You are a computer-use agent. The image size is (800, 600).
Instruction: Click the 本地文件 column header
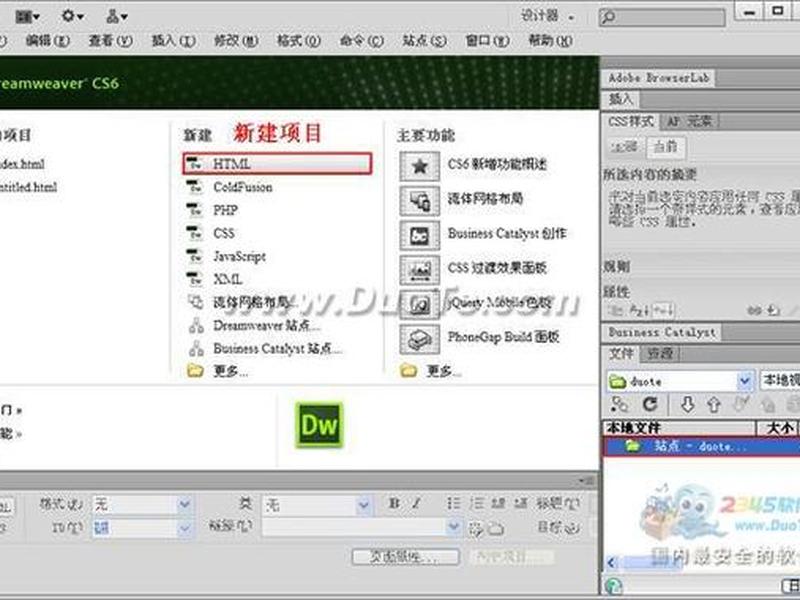[679, 428]
